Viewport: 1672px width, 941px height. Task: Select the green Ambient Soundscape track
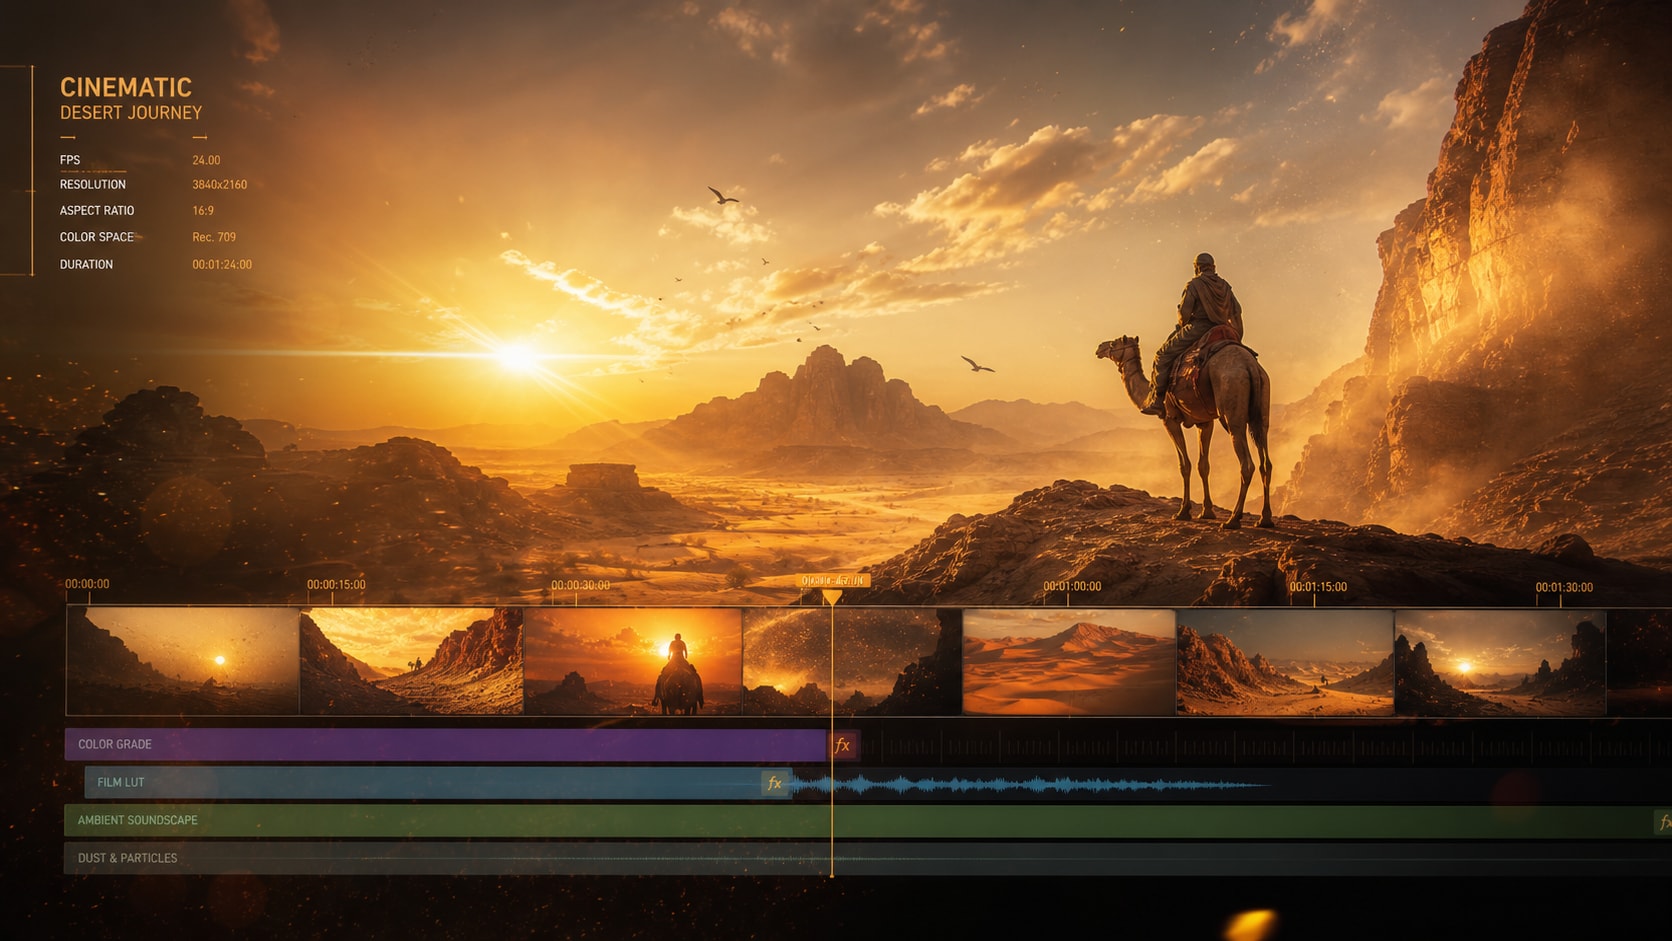tap(868, 821)
